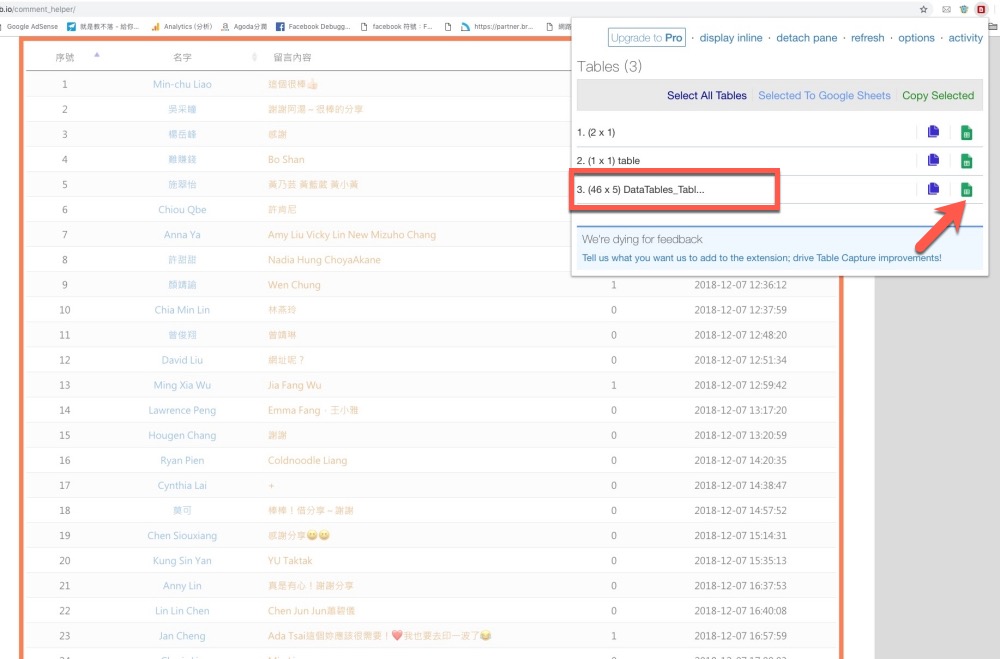Viewport: 1000px width, 659px height.
Task: Export table 2 (1 x 1) to Google Sheets
Action: [x=966, y=161]
